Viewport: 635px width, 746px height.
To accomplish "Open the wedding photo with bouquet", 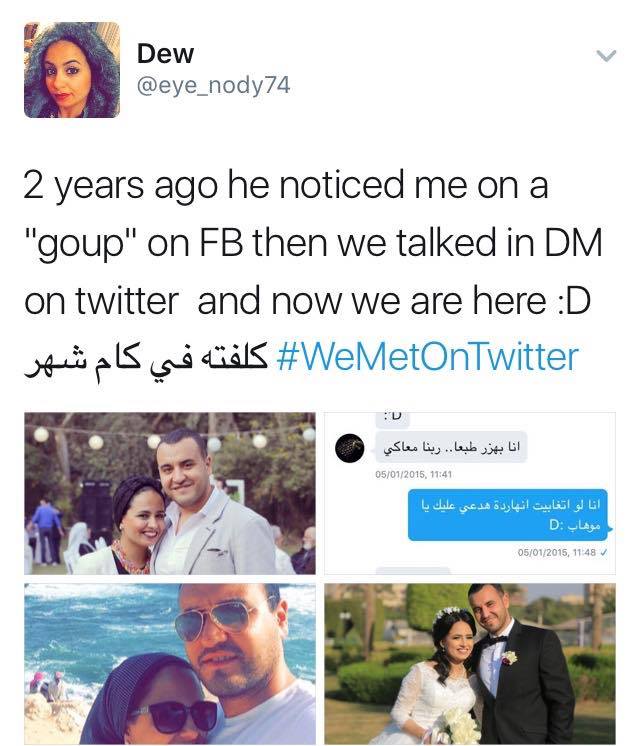I will coord(470,664).
